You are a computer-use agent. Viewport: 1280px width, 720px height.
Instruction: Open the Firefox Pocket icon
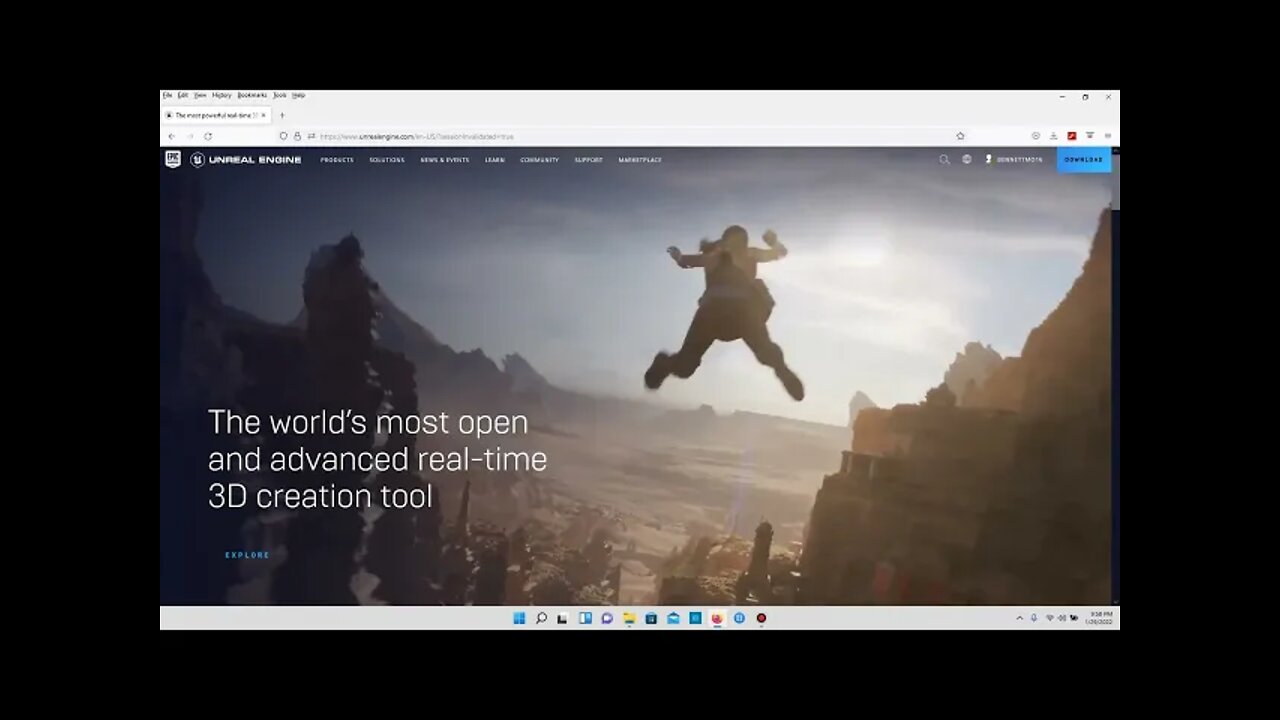1036,136
